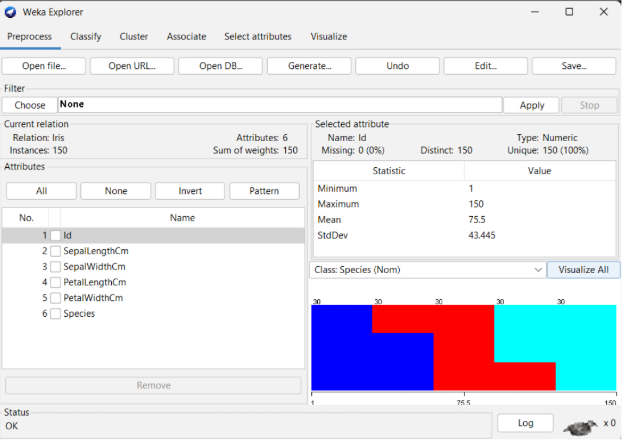Invert the attribute selection
Image resolution: width=623 pixels, height=446 pixels.
190,191
